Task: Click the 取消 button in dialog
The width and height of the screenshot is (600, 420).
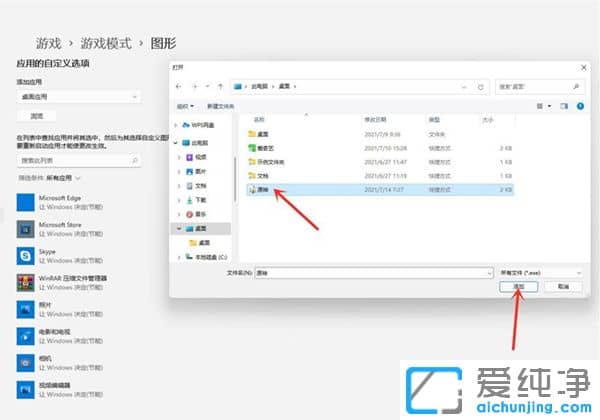Action: (562, 286)
